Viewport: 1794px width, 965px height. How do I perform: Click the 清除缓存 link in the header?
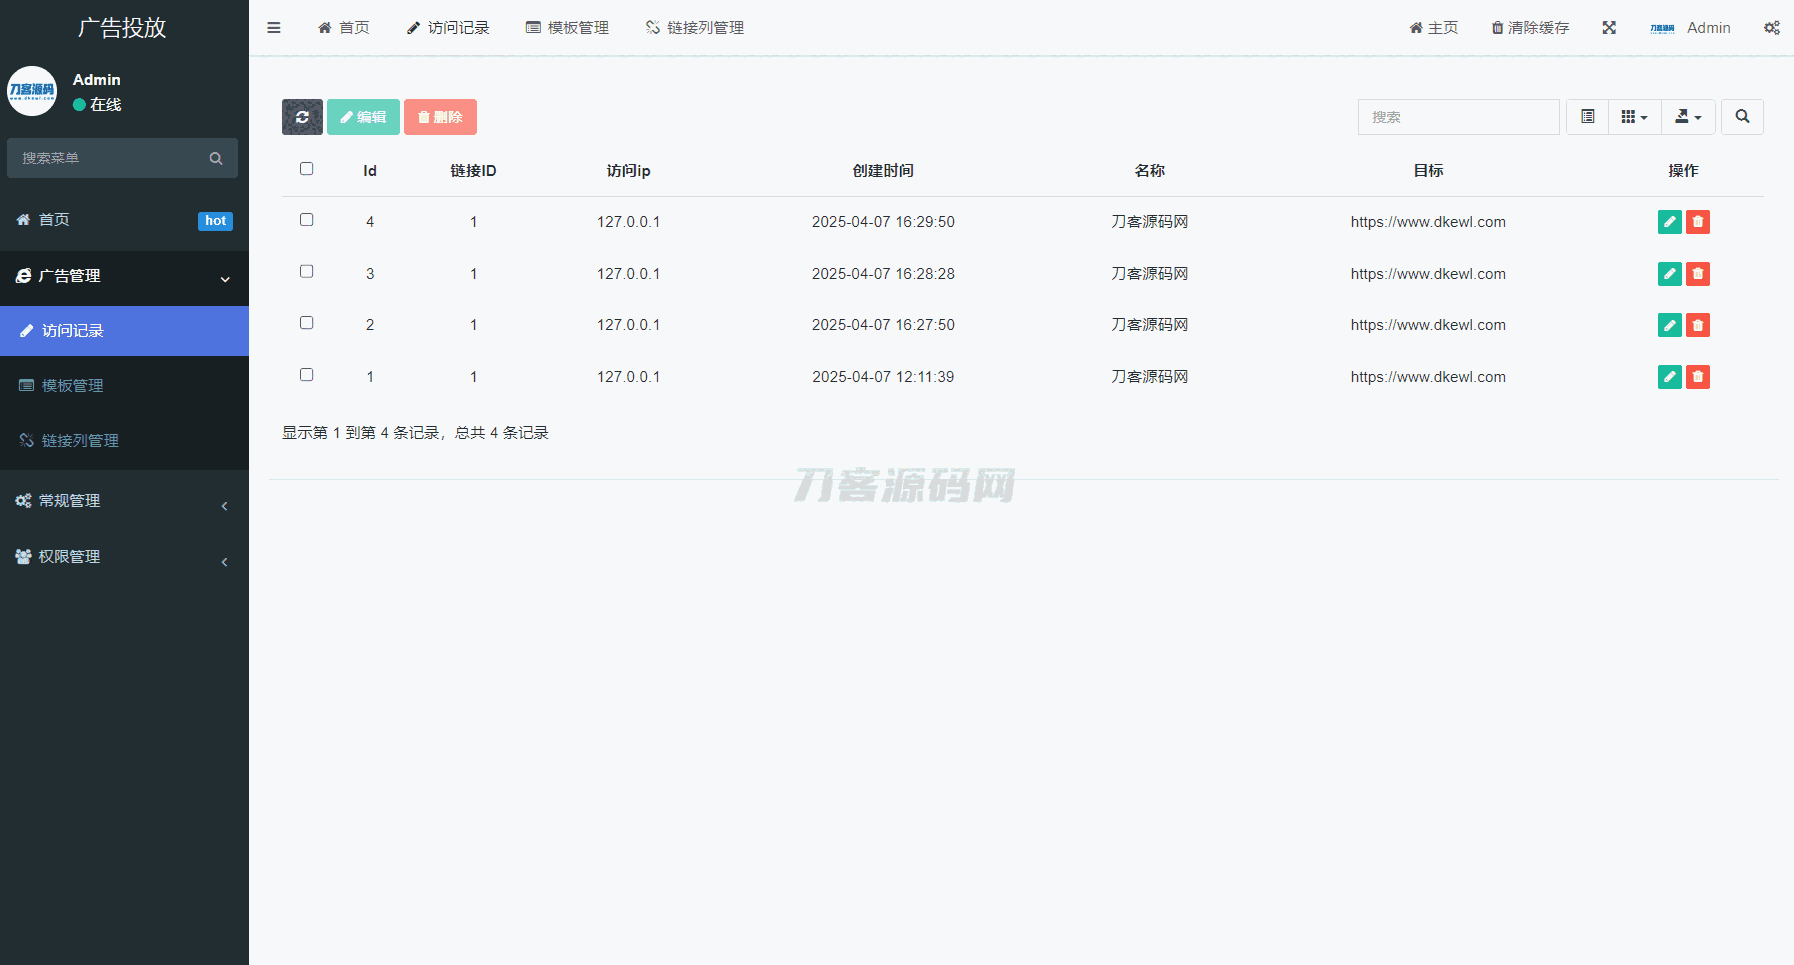coord(1530,28)
